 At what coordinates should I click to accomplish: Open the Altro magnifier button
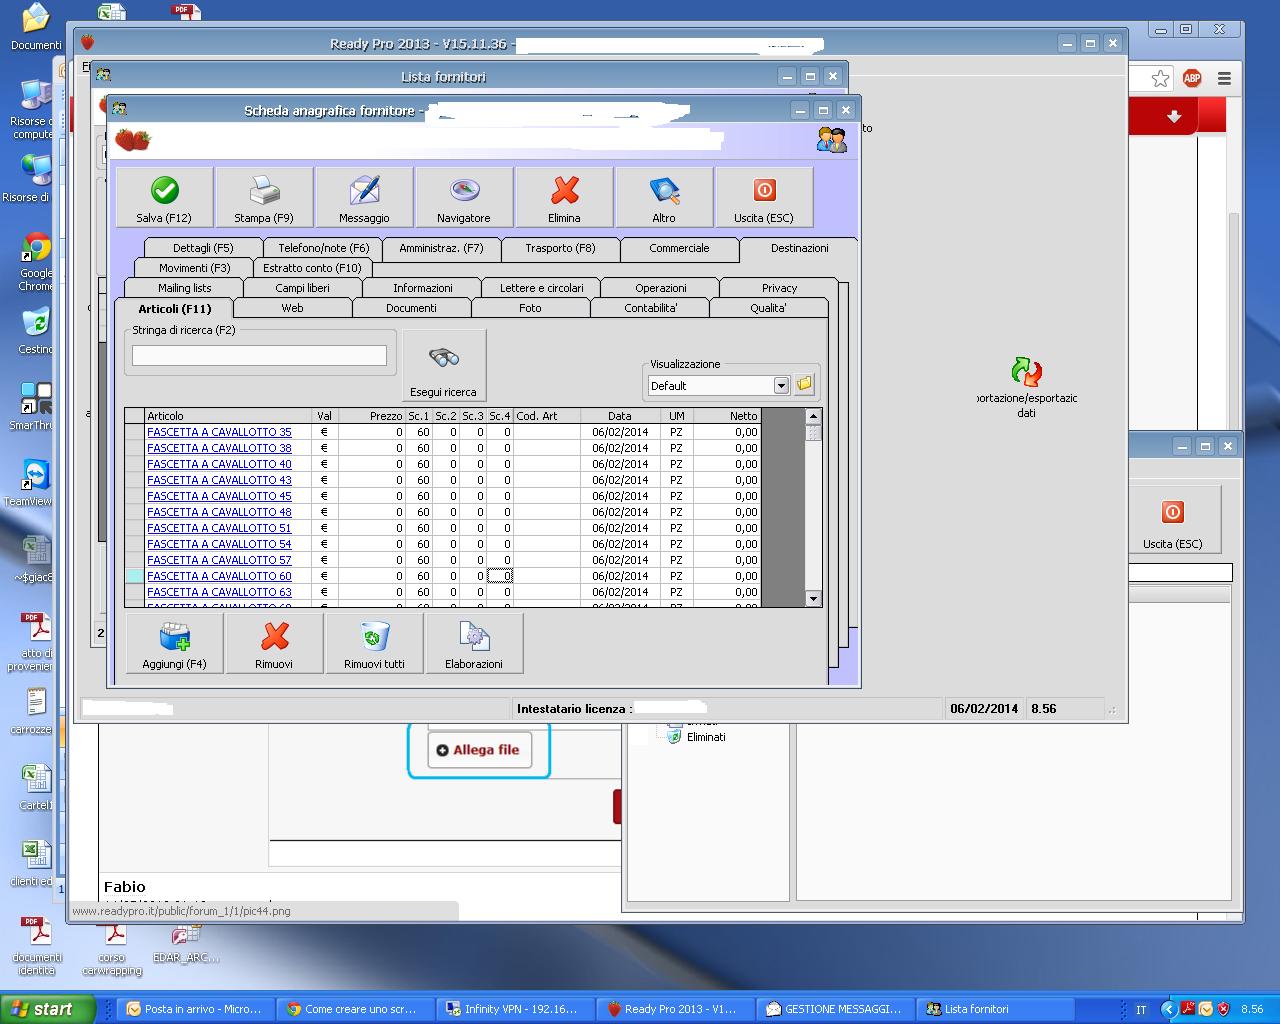click(664, 197)
